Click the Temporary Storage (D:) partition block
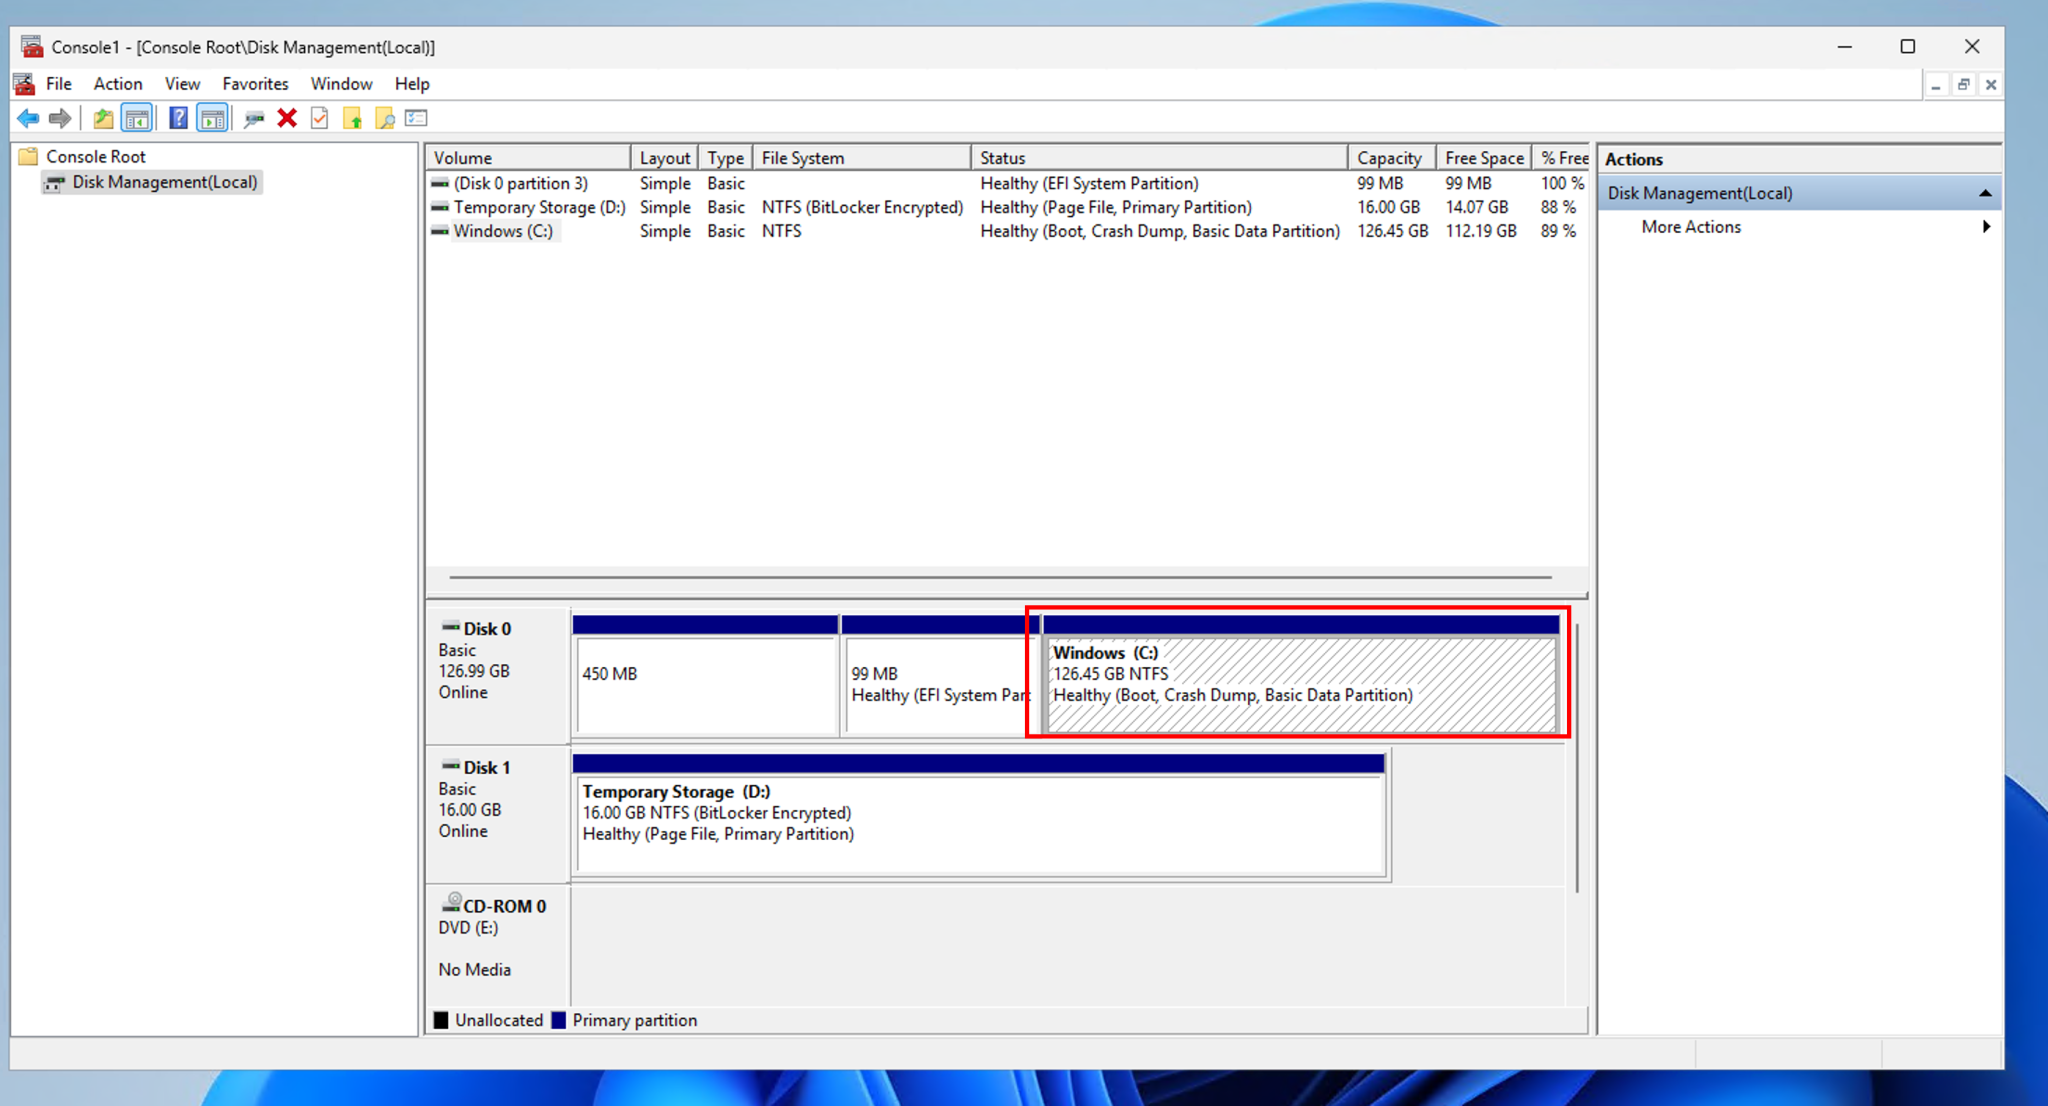 click(980, 813)
